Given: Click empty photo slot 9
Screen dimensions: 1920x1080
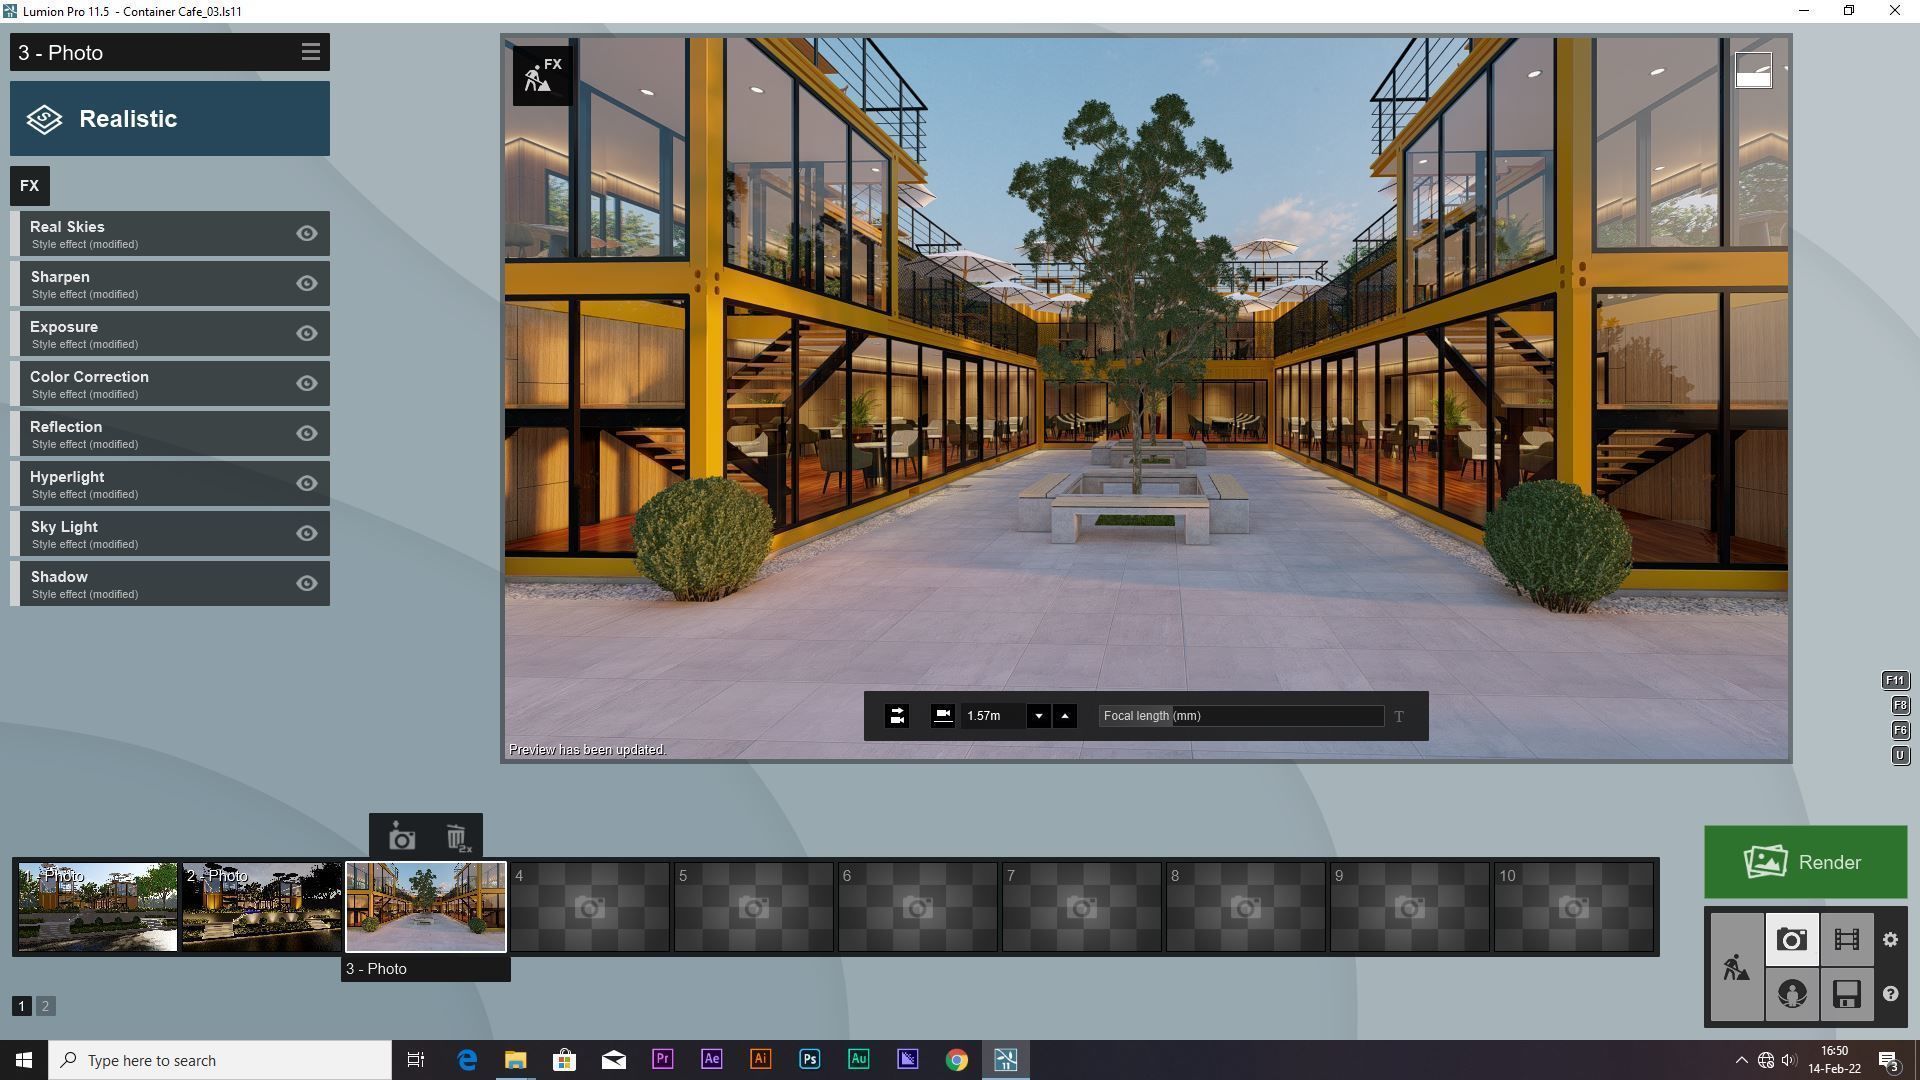Looking at the screenshot, I should point(1410,907).
